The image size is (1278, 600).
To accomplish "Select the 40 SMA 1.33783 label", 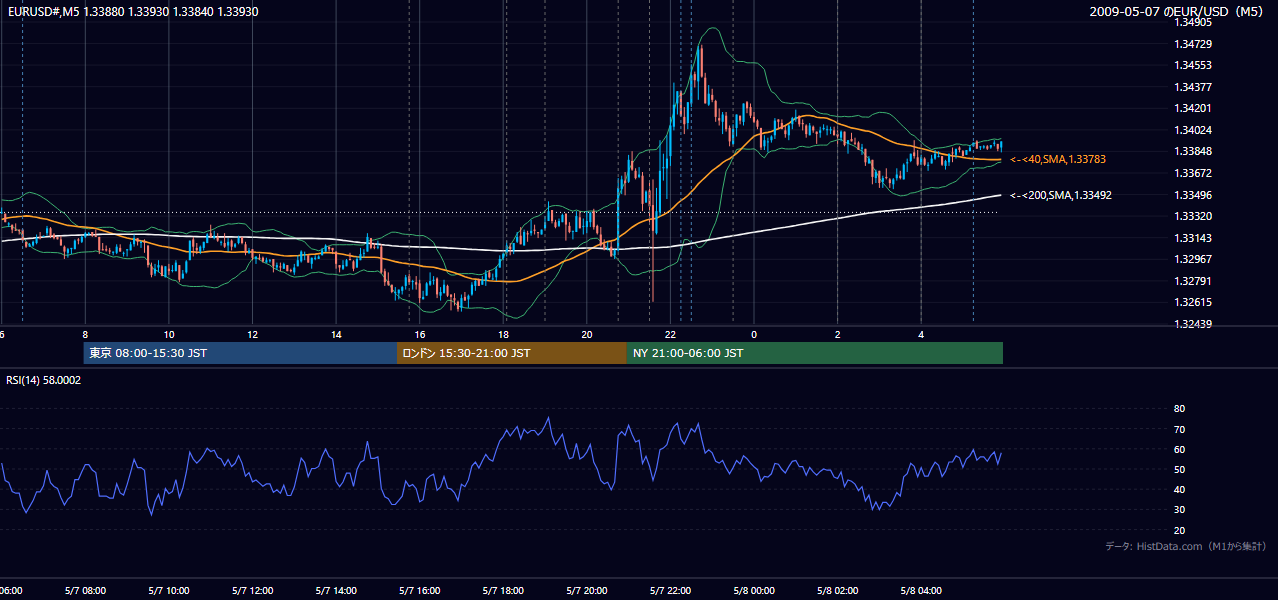I will (x=1058, y=159).
